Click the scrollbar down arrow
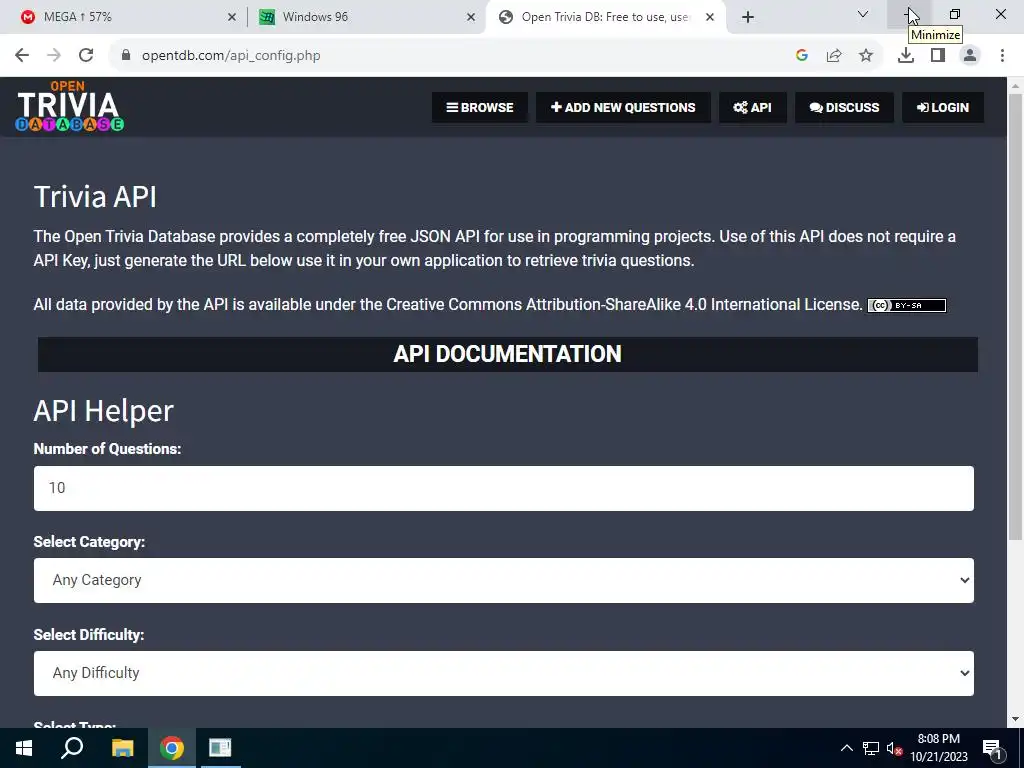This screenshot has width=1024, height=768. pyautogui.click(x=1015, y=720)
